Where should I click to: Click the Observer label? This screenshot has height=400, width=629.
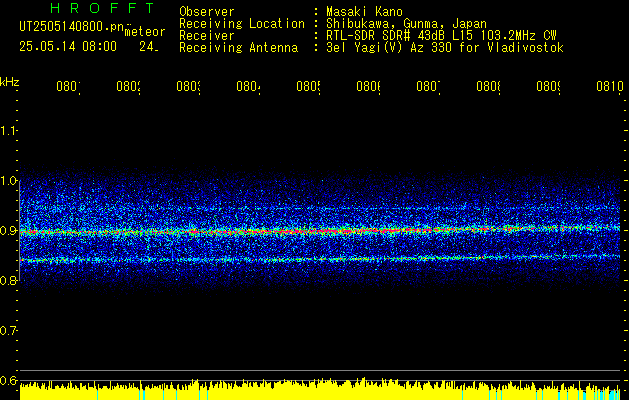click(x=207, y=12)
